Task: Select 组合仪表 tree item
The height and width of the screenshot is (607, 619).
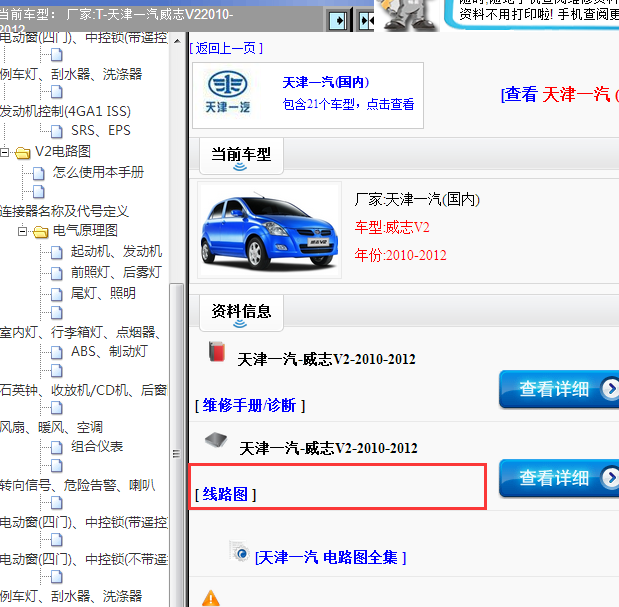Action: pos(97,446)
